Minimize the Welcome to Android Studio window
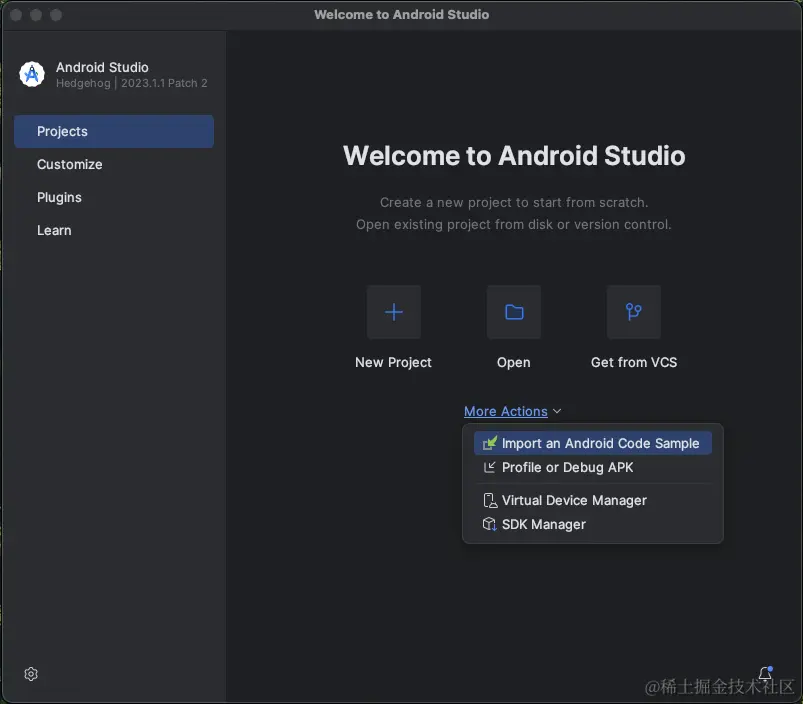Viewport: 803px width, 704px height. [36, 15]
